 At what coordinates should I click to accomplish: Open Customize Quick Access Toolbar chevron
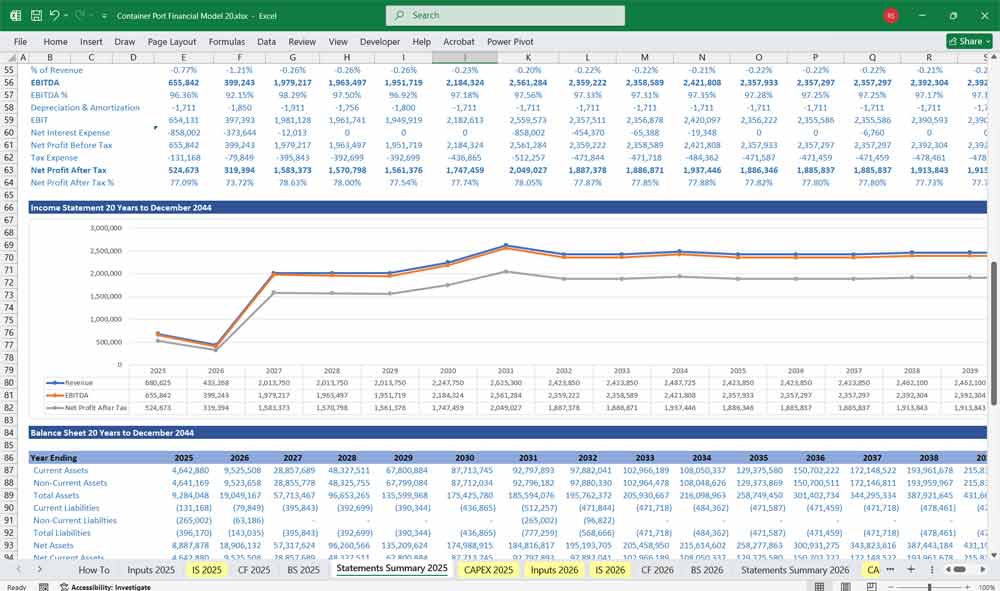[x=104, y=15]
